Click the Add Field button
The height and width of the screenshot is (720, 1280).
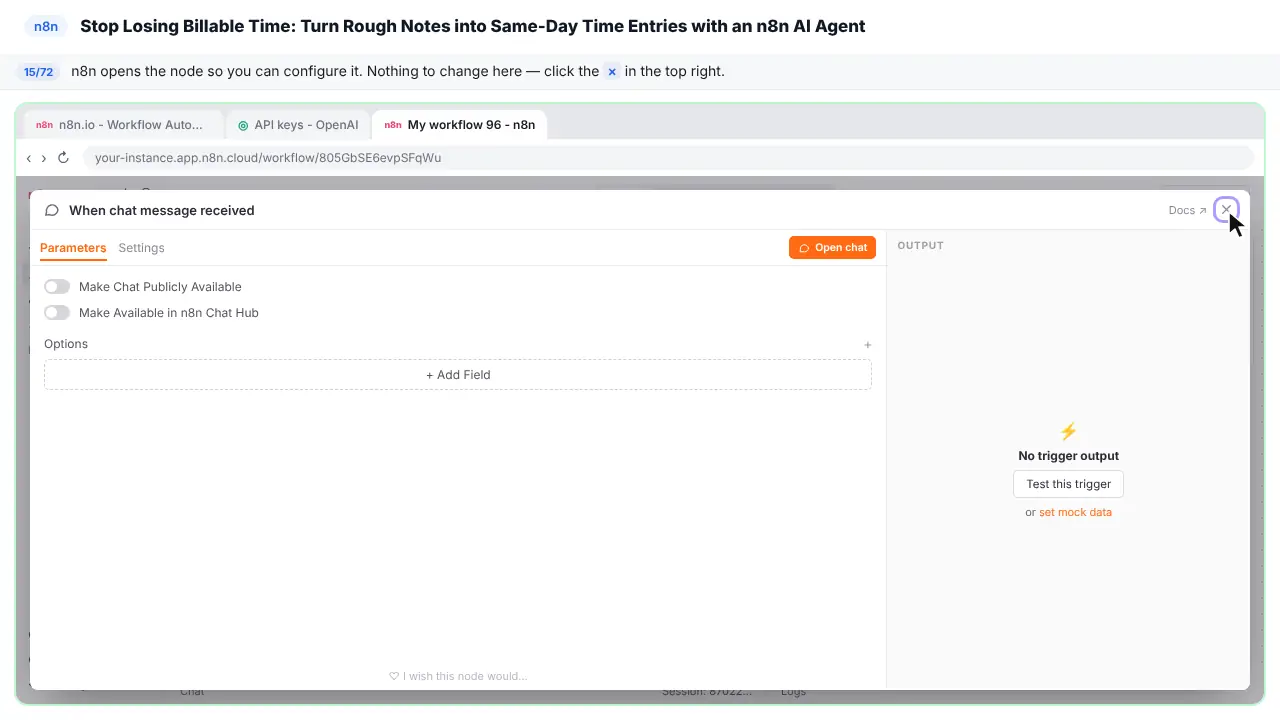coord(458,375)
